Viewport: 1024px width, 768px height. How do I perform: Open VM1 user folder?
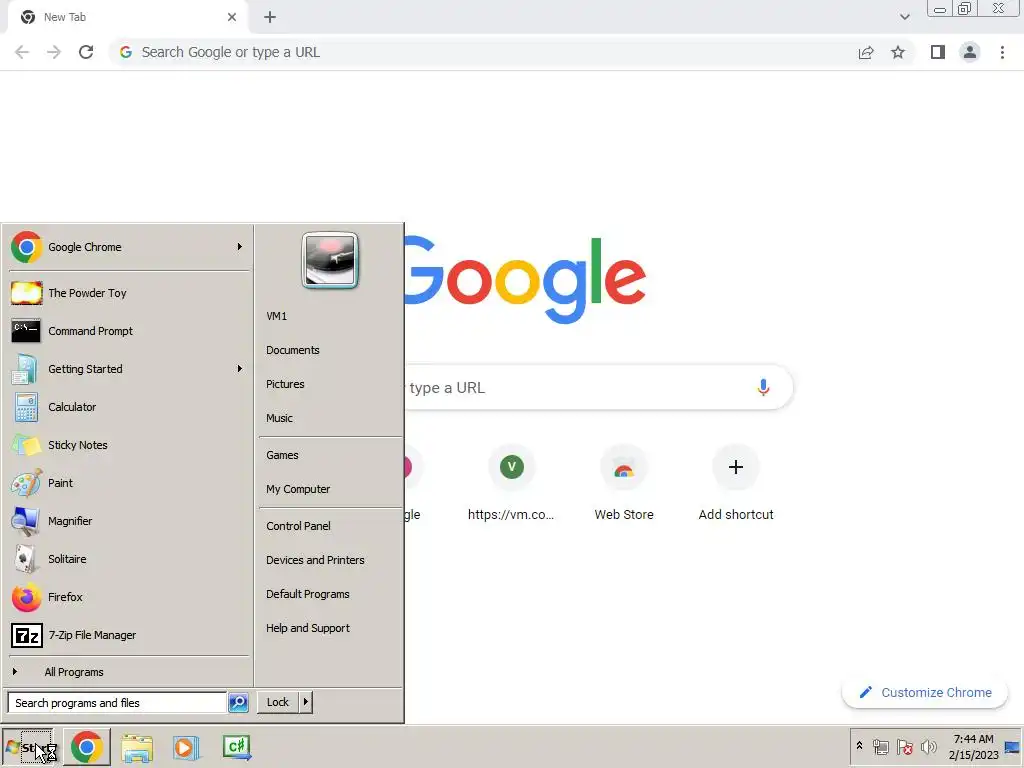point(277,316)
